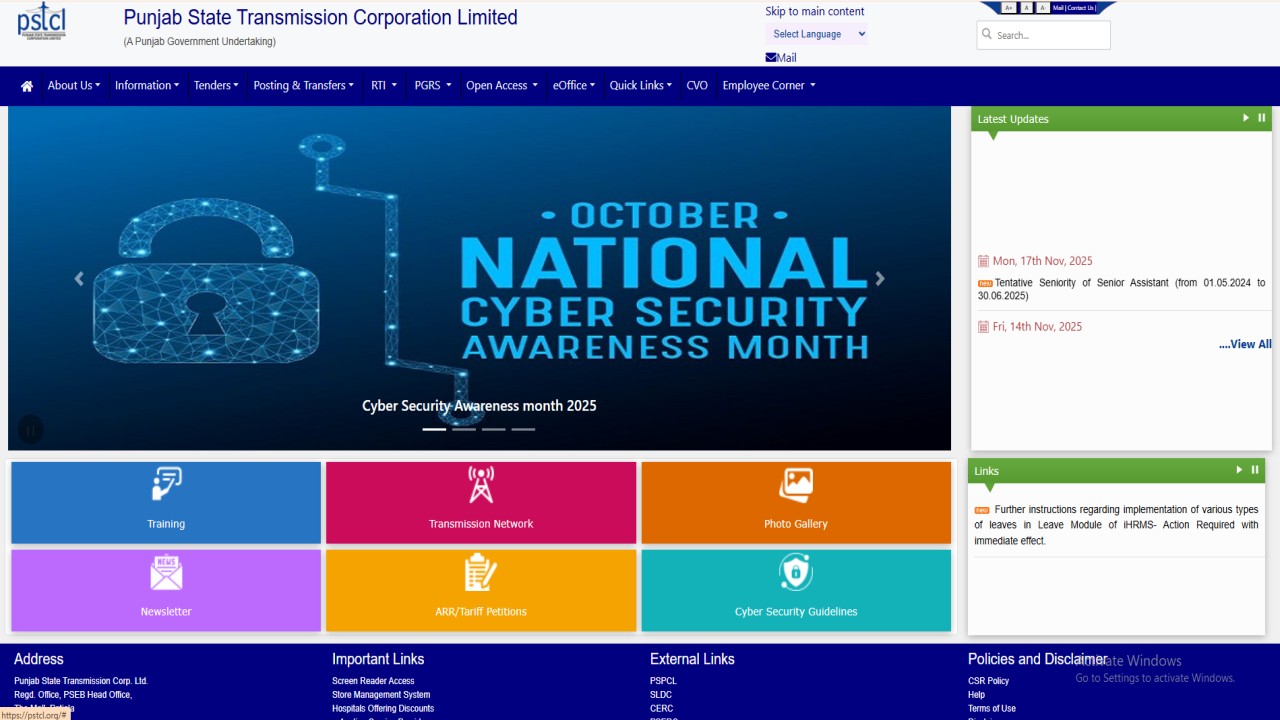Click the Search input field
The height and width of the screenshot is (720, 1280).
1050,35
